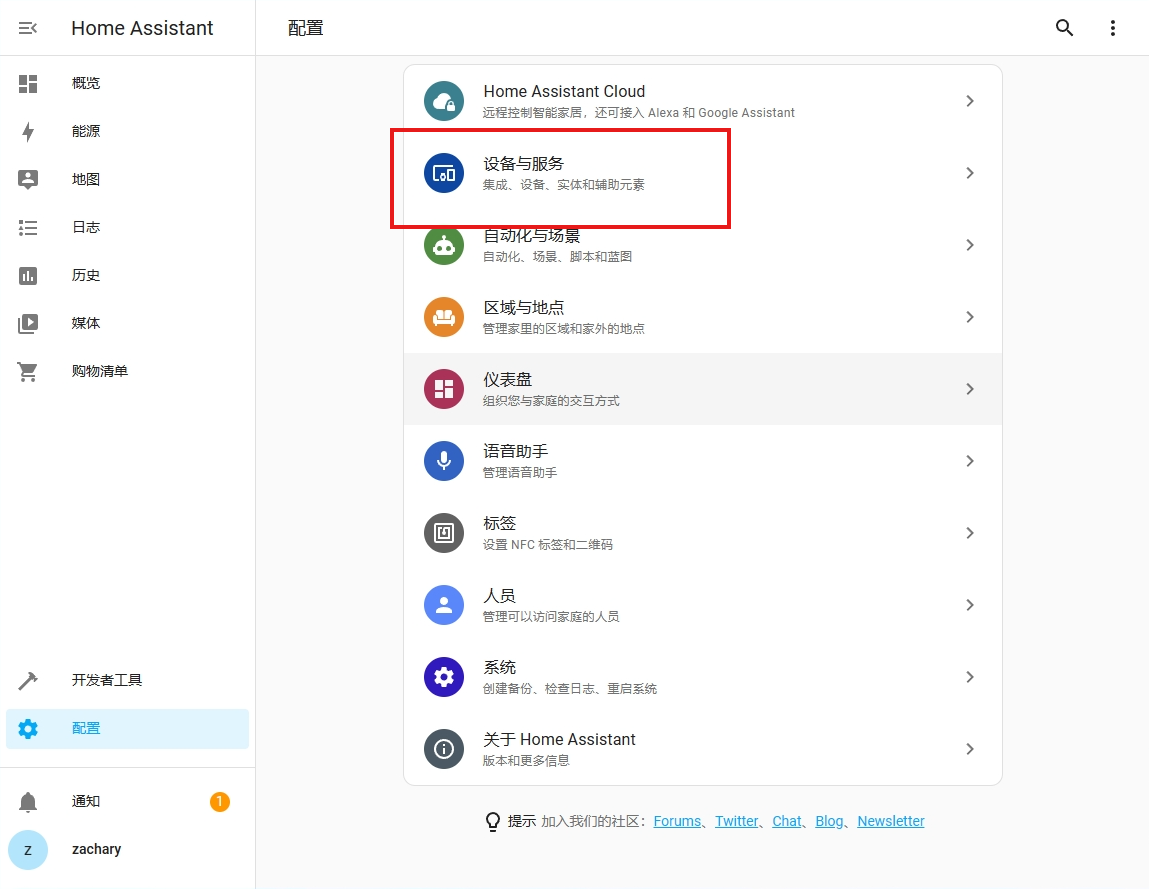
Task: Click the 设备与服务 devices icon
Action: tap(444, 173)
